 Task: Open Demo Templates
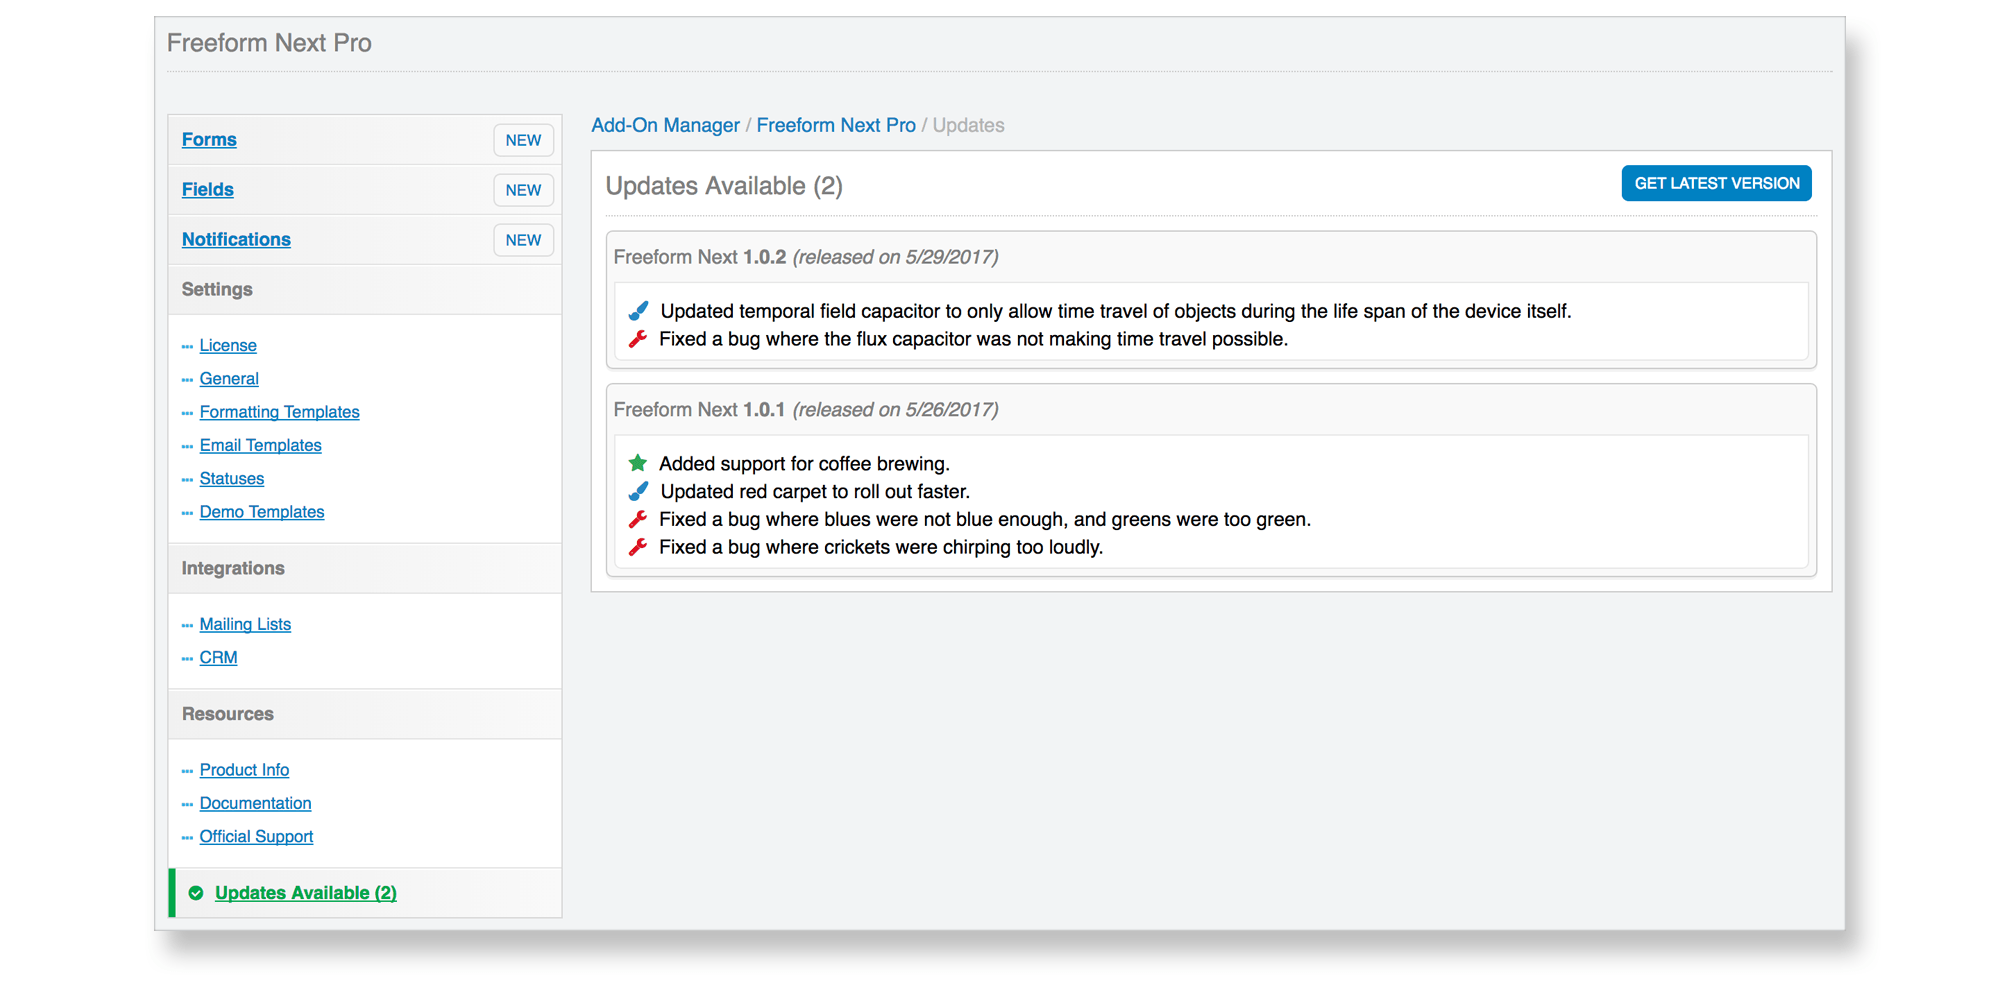pos(262,512)
